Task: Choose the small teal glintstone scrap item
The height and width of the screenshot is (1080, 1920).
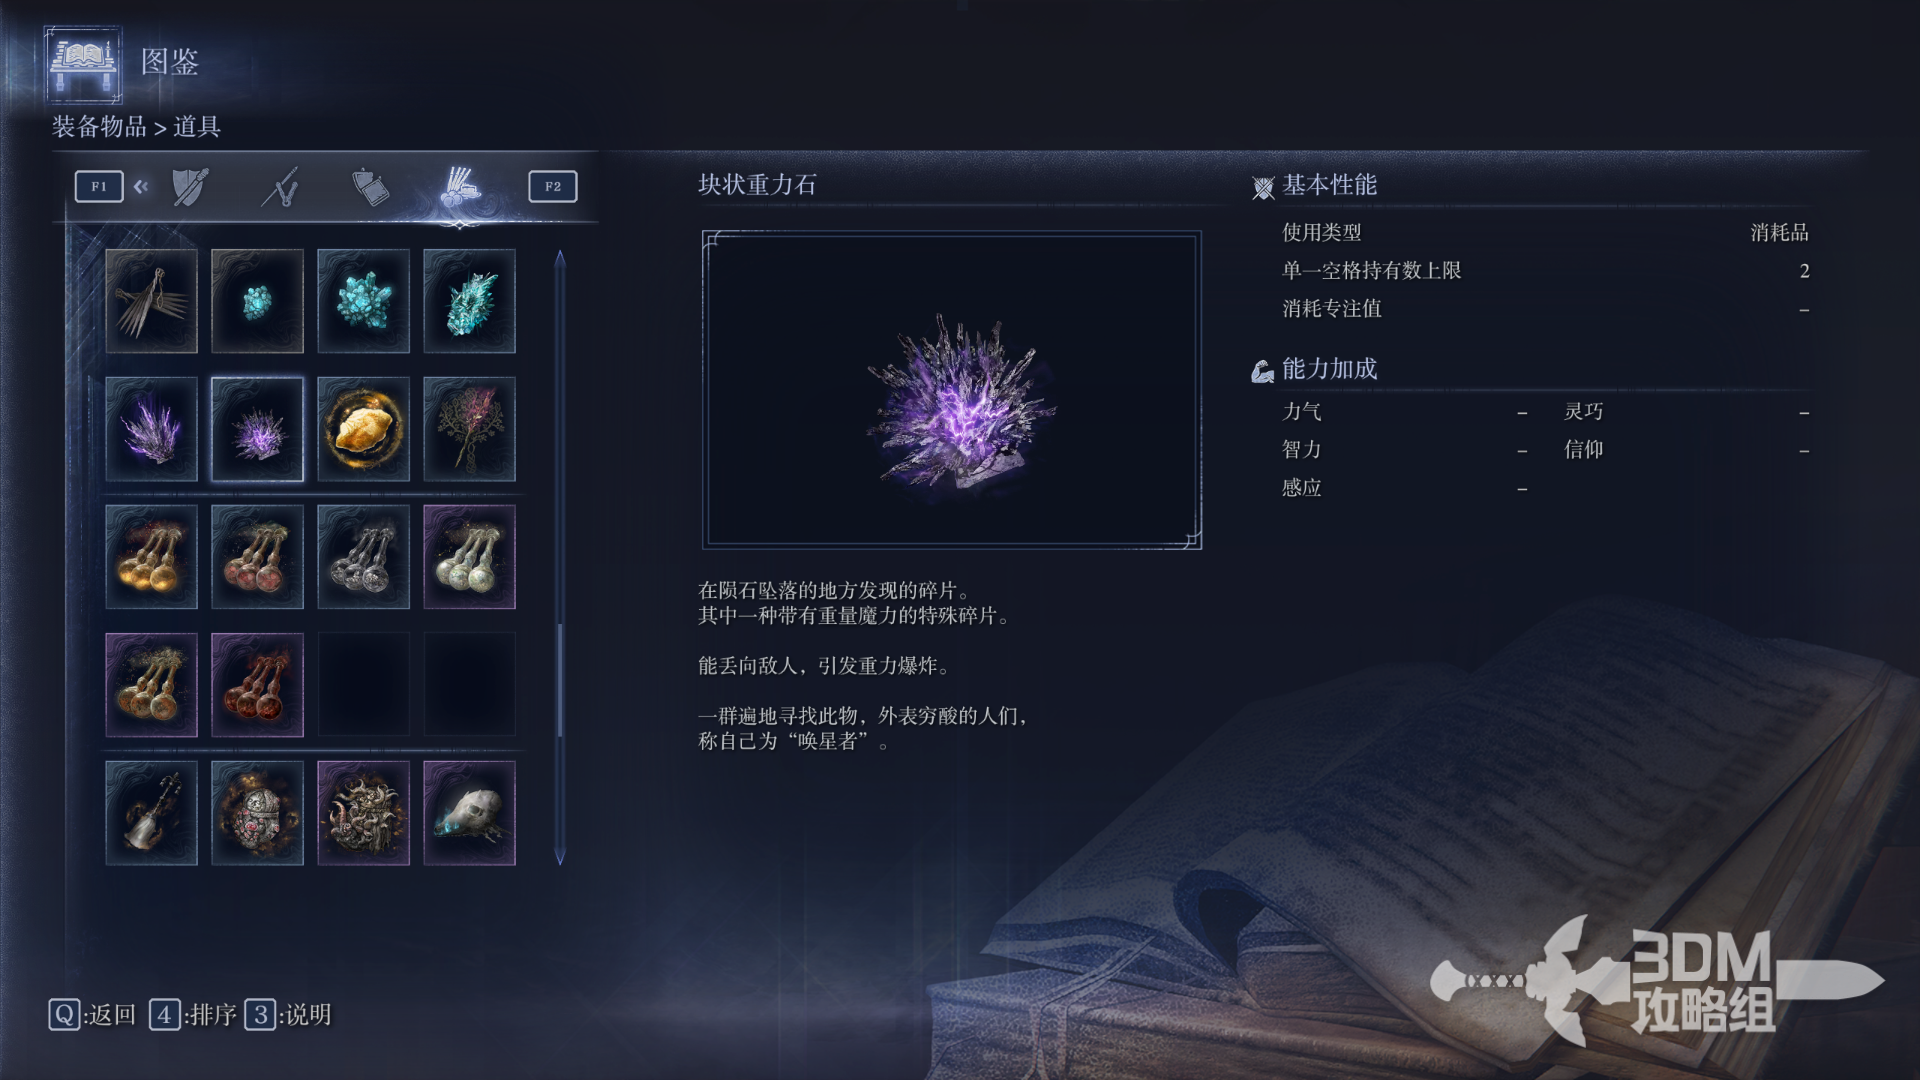Action: pyautogui.click(x=257, y=301)
